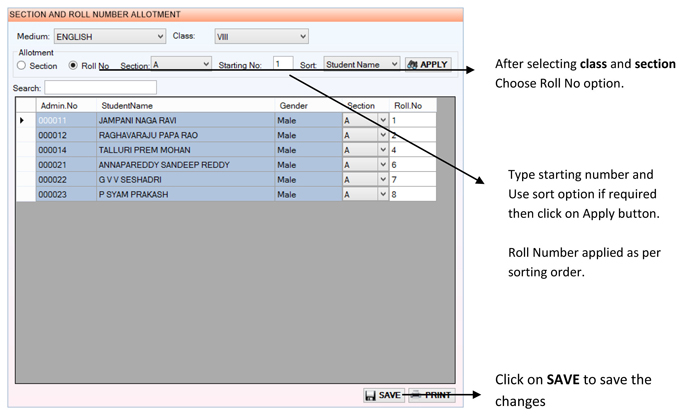Click student name TALLURI PREM MOHAN

click(x=186, y=150)
